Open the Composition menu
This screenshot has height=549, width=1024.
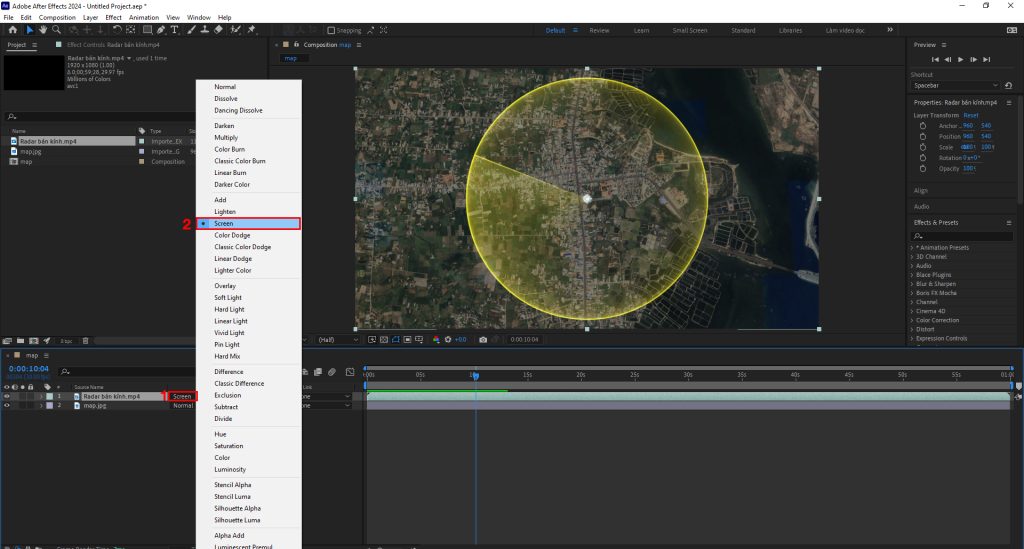(57, 17)
